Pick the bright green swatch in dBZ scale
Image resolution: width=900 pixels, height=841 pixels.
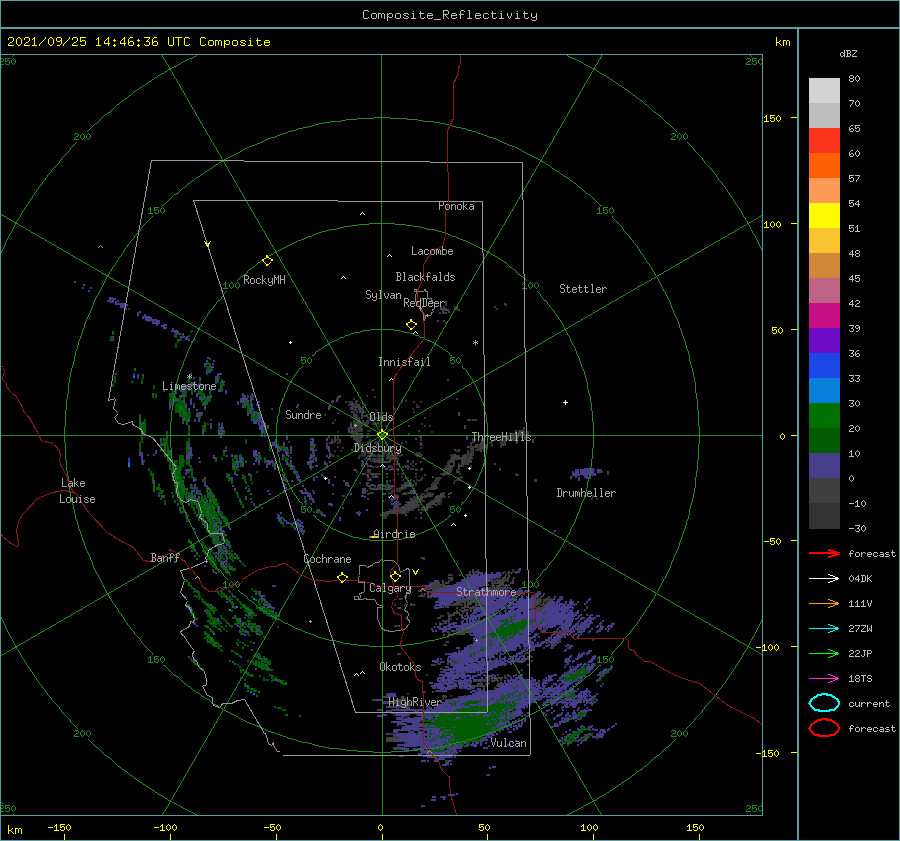824,416
